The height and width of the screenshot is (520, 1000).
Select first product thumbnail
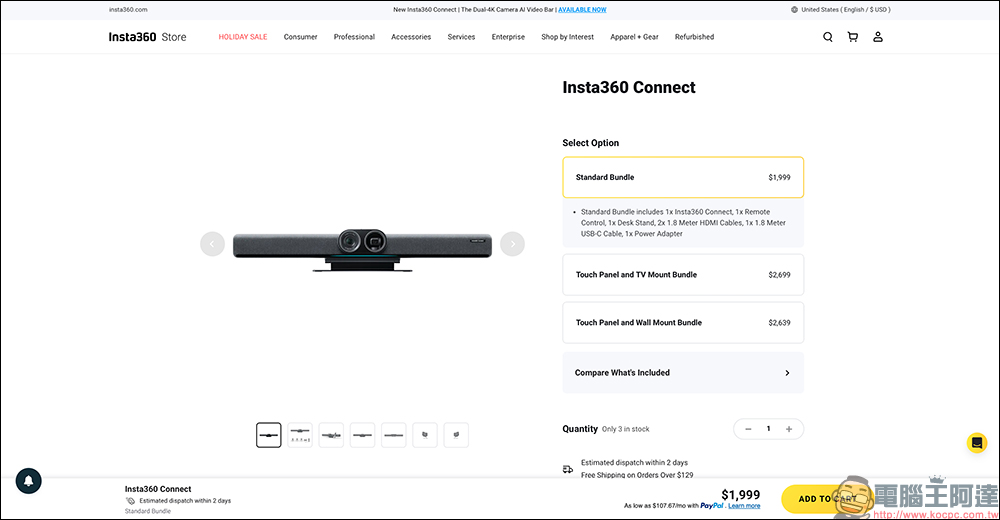[268, 435]
